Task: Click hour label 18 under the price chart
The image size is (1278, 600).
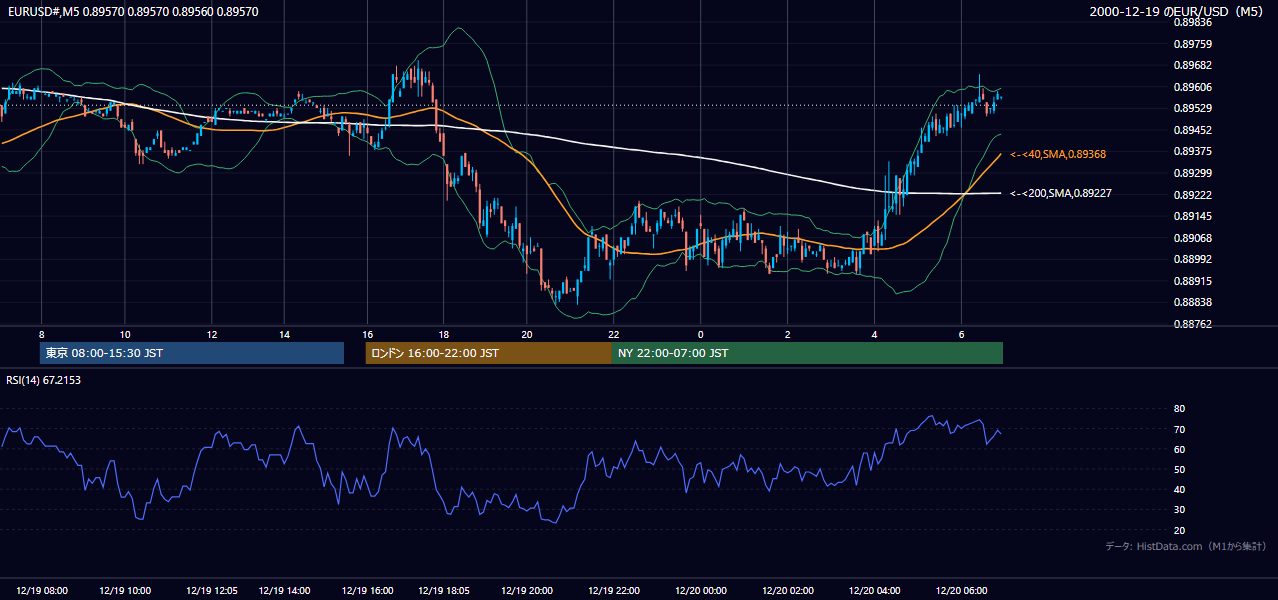Action: pyautogui.click(x=443, y=334)
